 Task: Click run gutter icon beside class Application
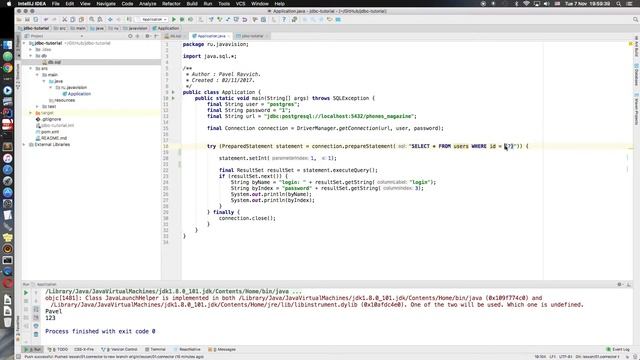click(173, 92)
